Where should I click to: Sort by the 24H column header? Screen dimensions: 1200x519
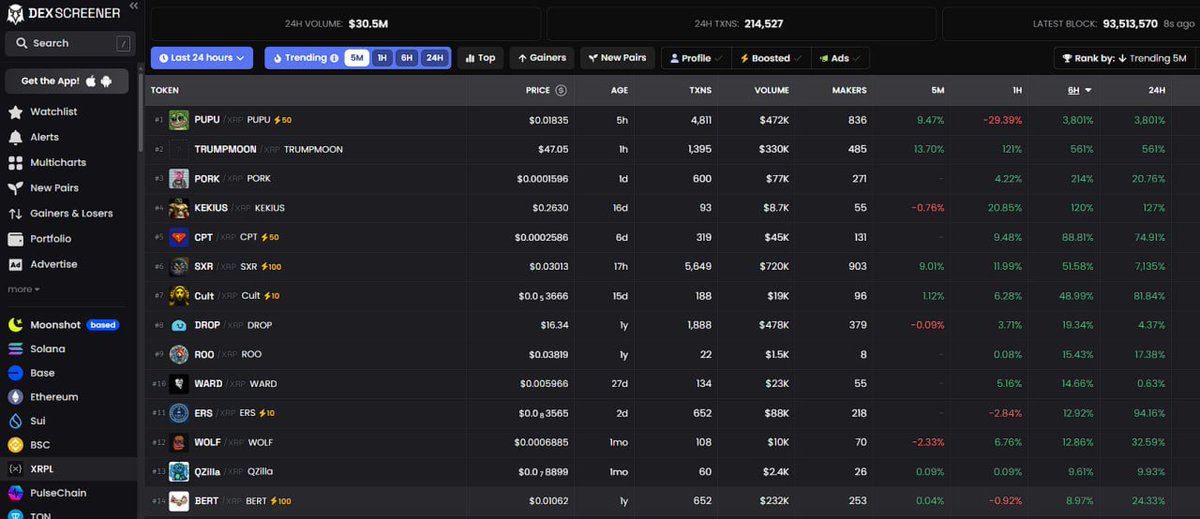point(1157,91)
